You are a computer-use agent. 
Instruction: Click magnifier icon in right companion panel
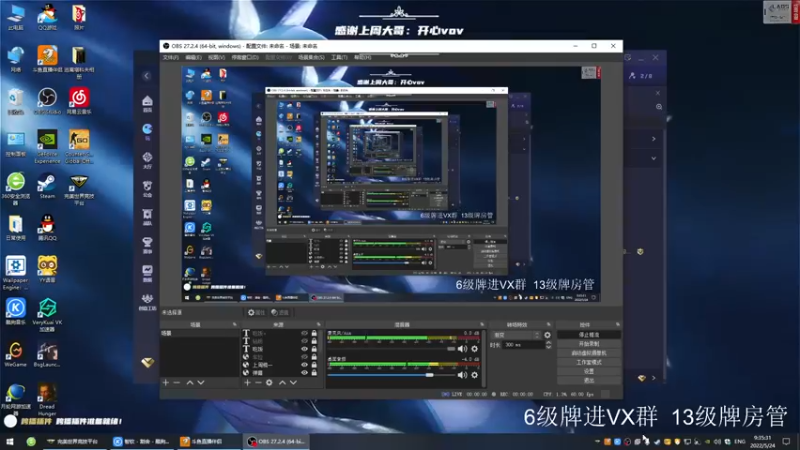(x=659, y=107)
